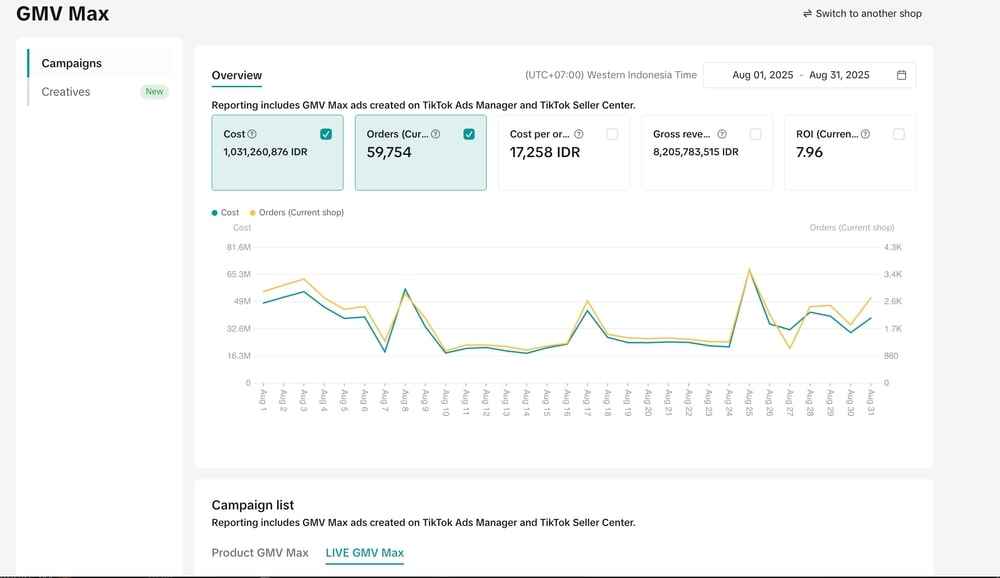Enable the Cost per order checkbox

click(612, 134)
